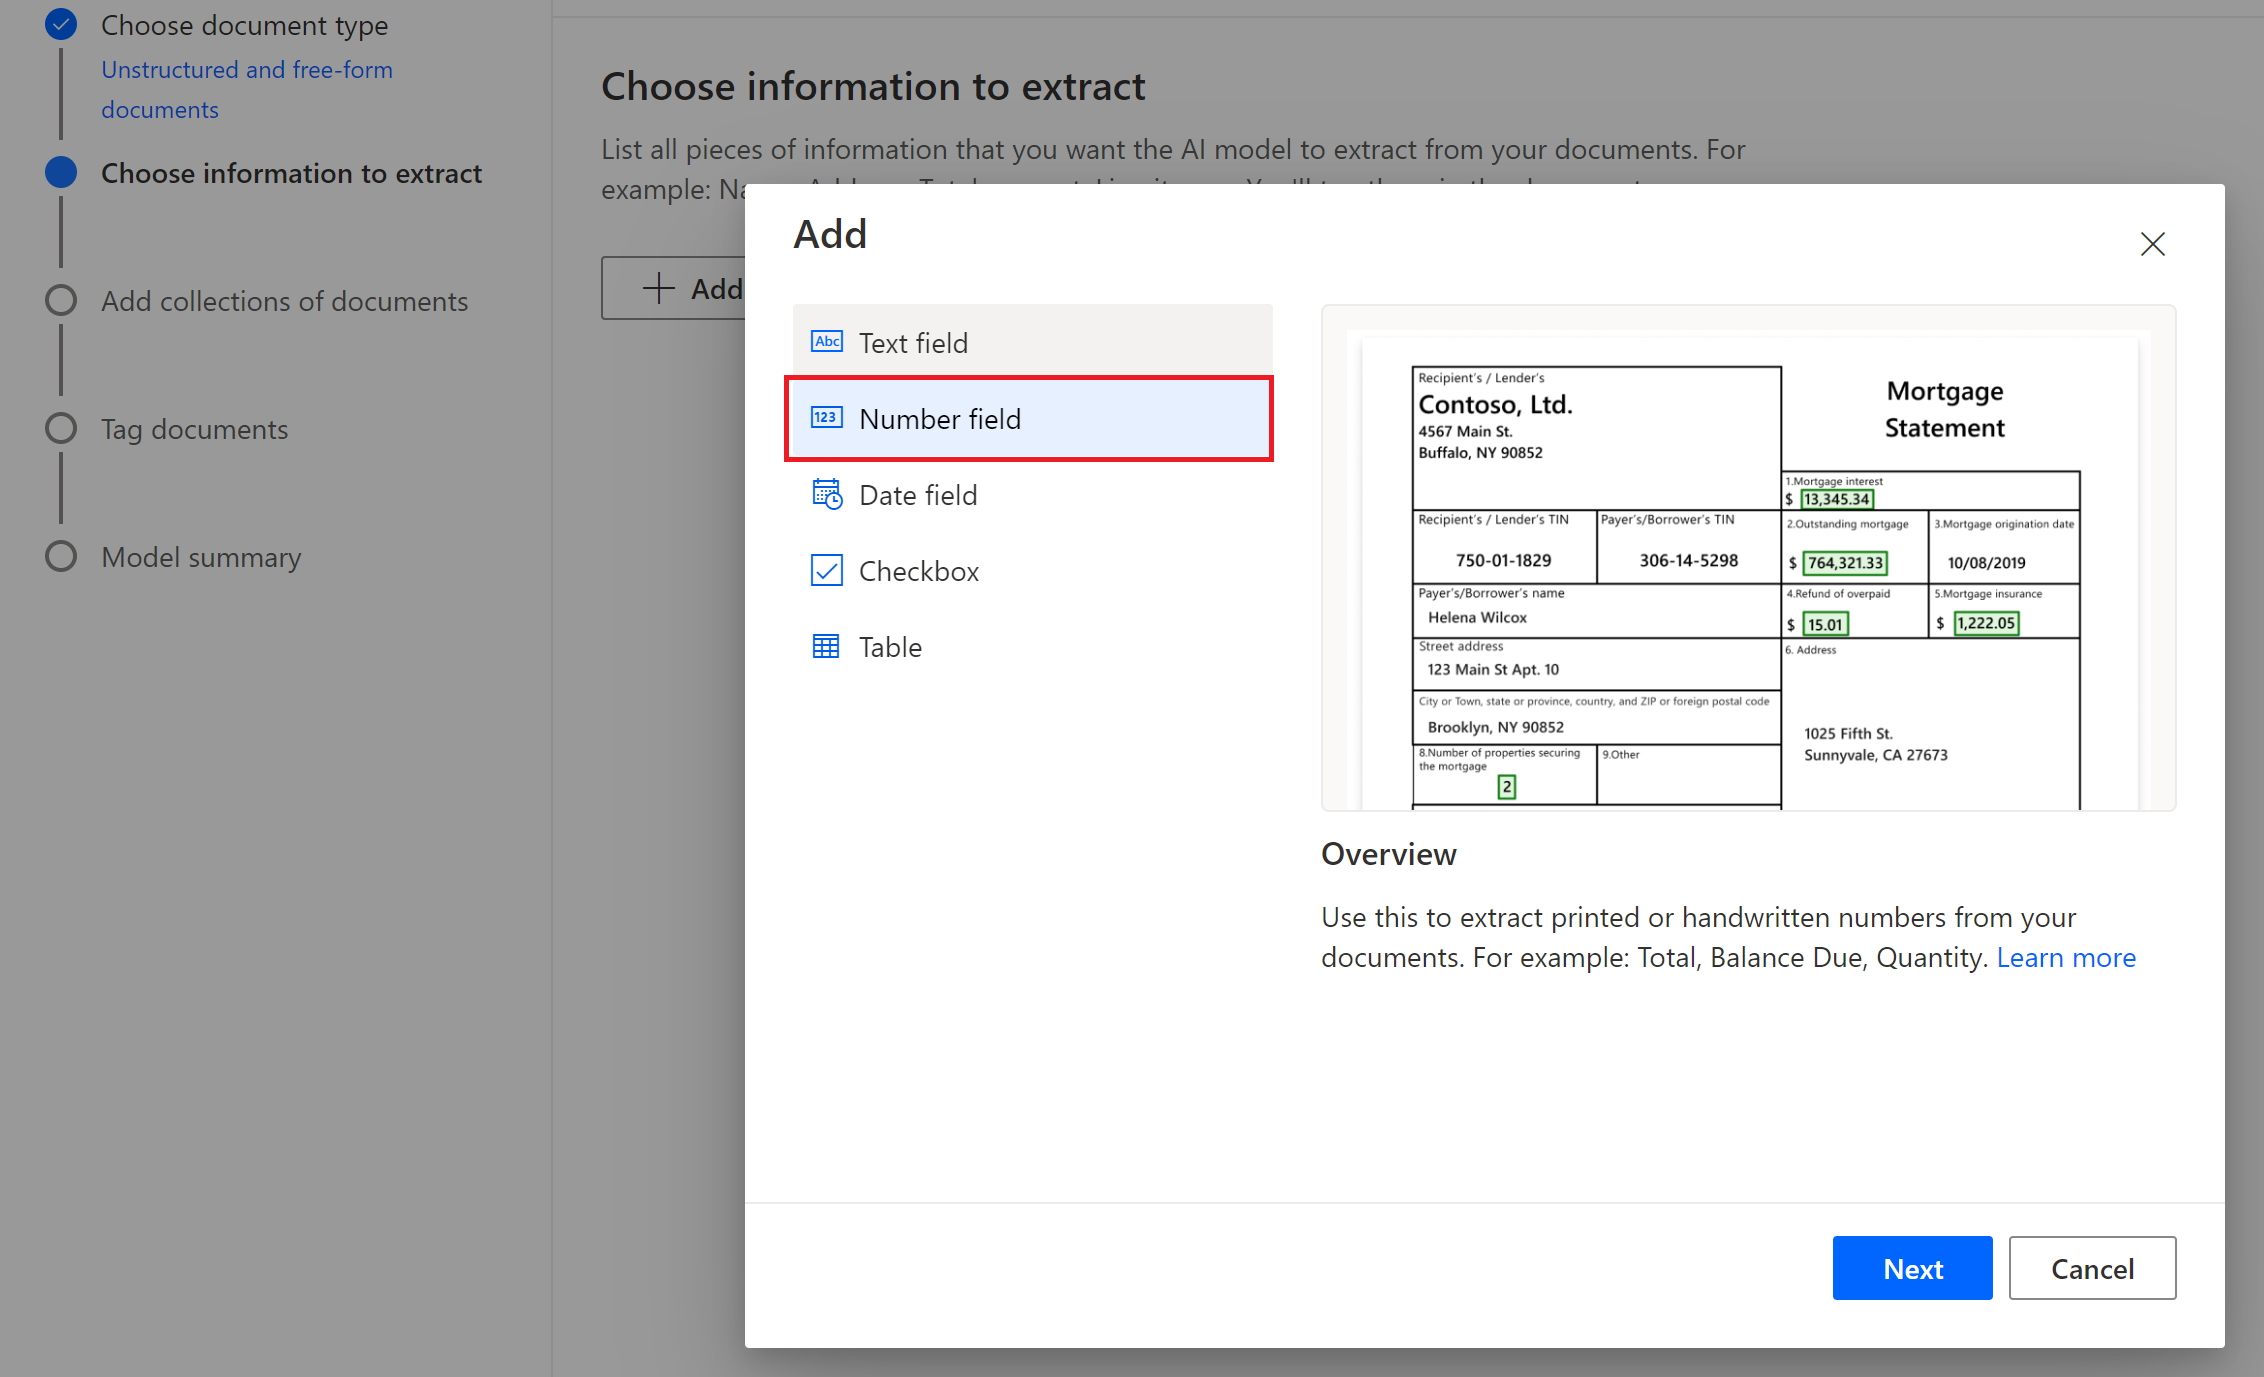Click the 123 icon for Number field
This screenshot has height=1377, width=2264.
825,419
